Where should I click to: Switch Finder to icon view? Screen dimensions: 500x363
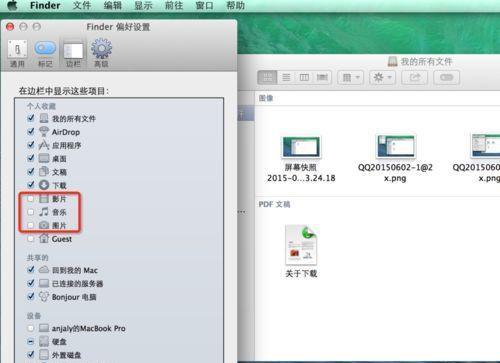tap(267, 78)
